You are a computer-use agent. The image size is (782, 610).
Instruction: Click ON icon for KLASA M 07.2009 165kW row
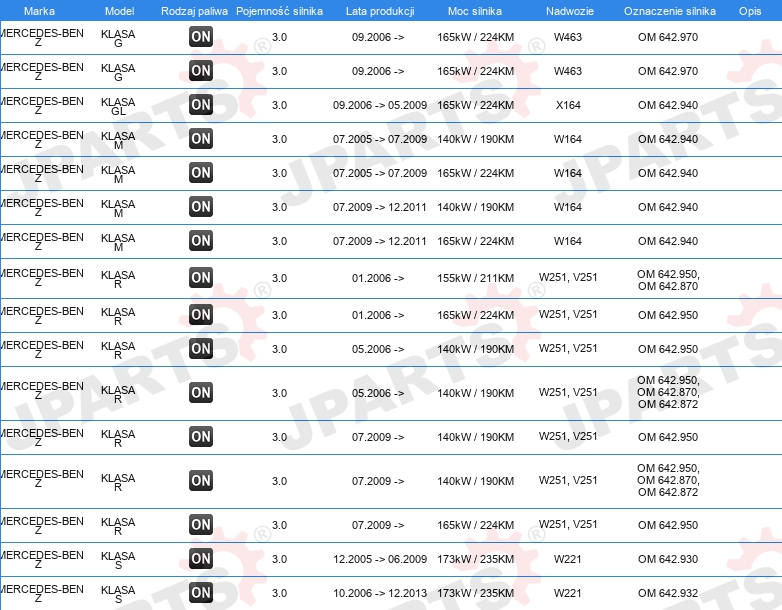201,240
